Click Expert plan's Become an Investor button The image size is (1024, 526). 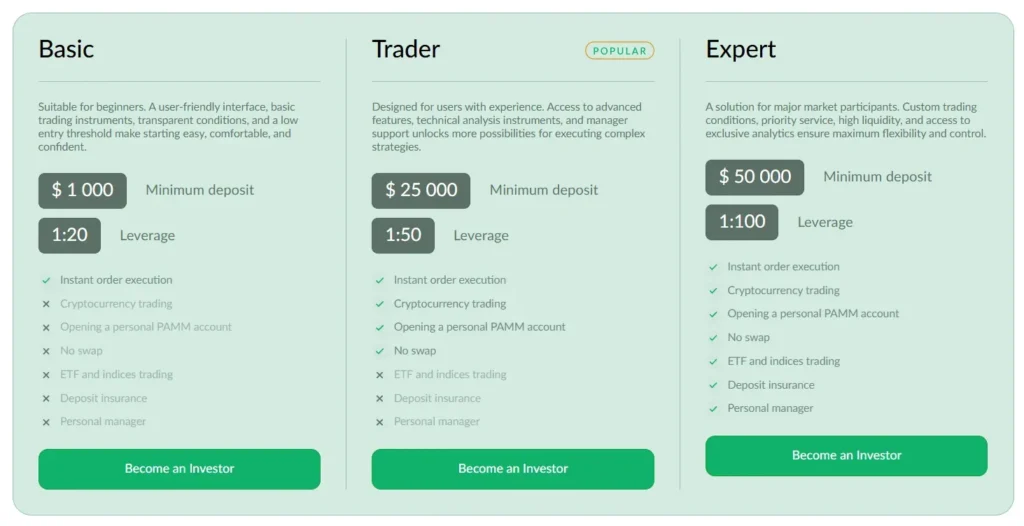pos(846,456)
